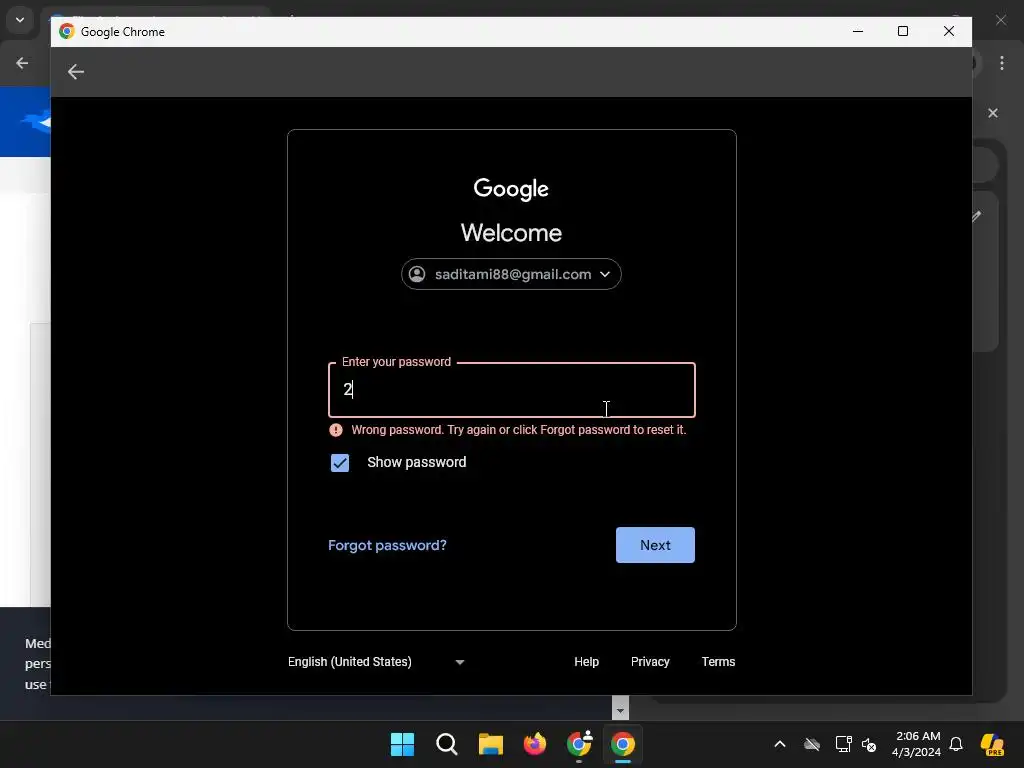The height and width of the screenshot is (768, 1024).
Task: Show hidden system tray icons
Action: 780,744
